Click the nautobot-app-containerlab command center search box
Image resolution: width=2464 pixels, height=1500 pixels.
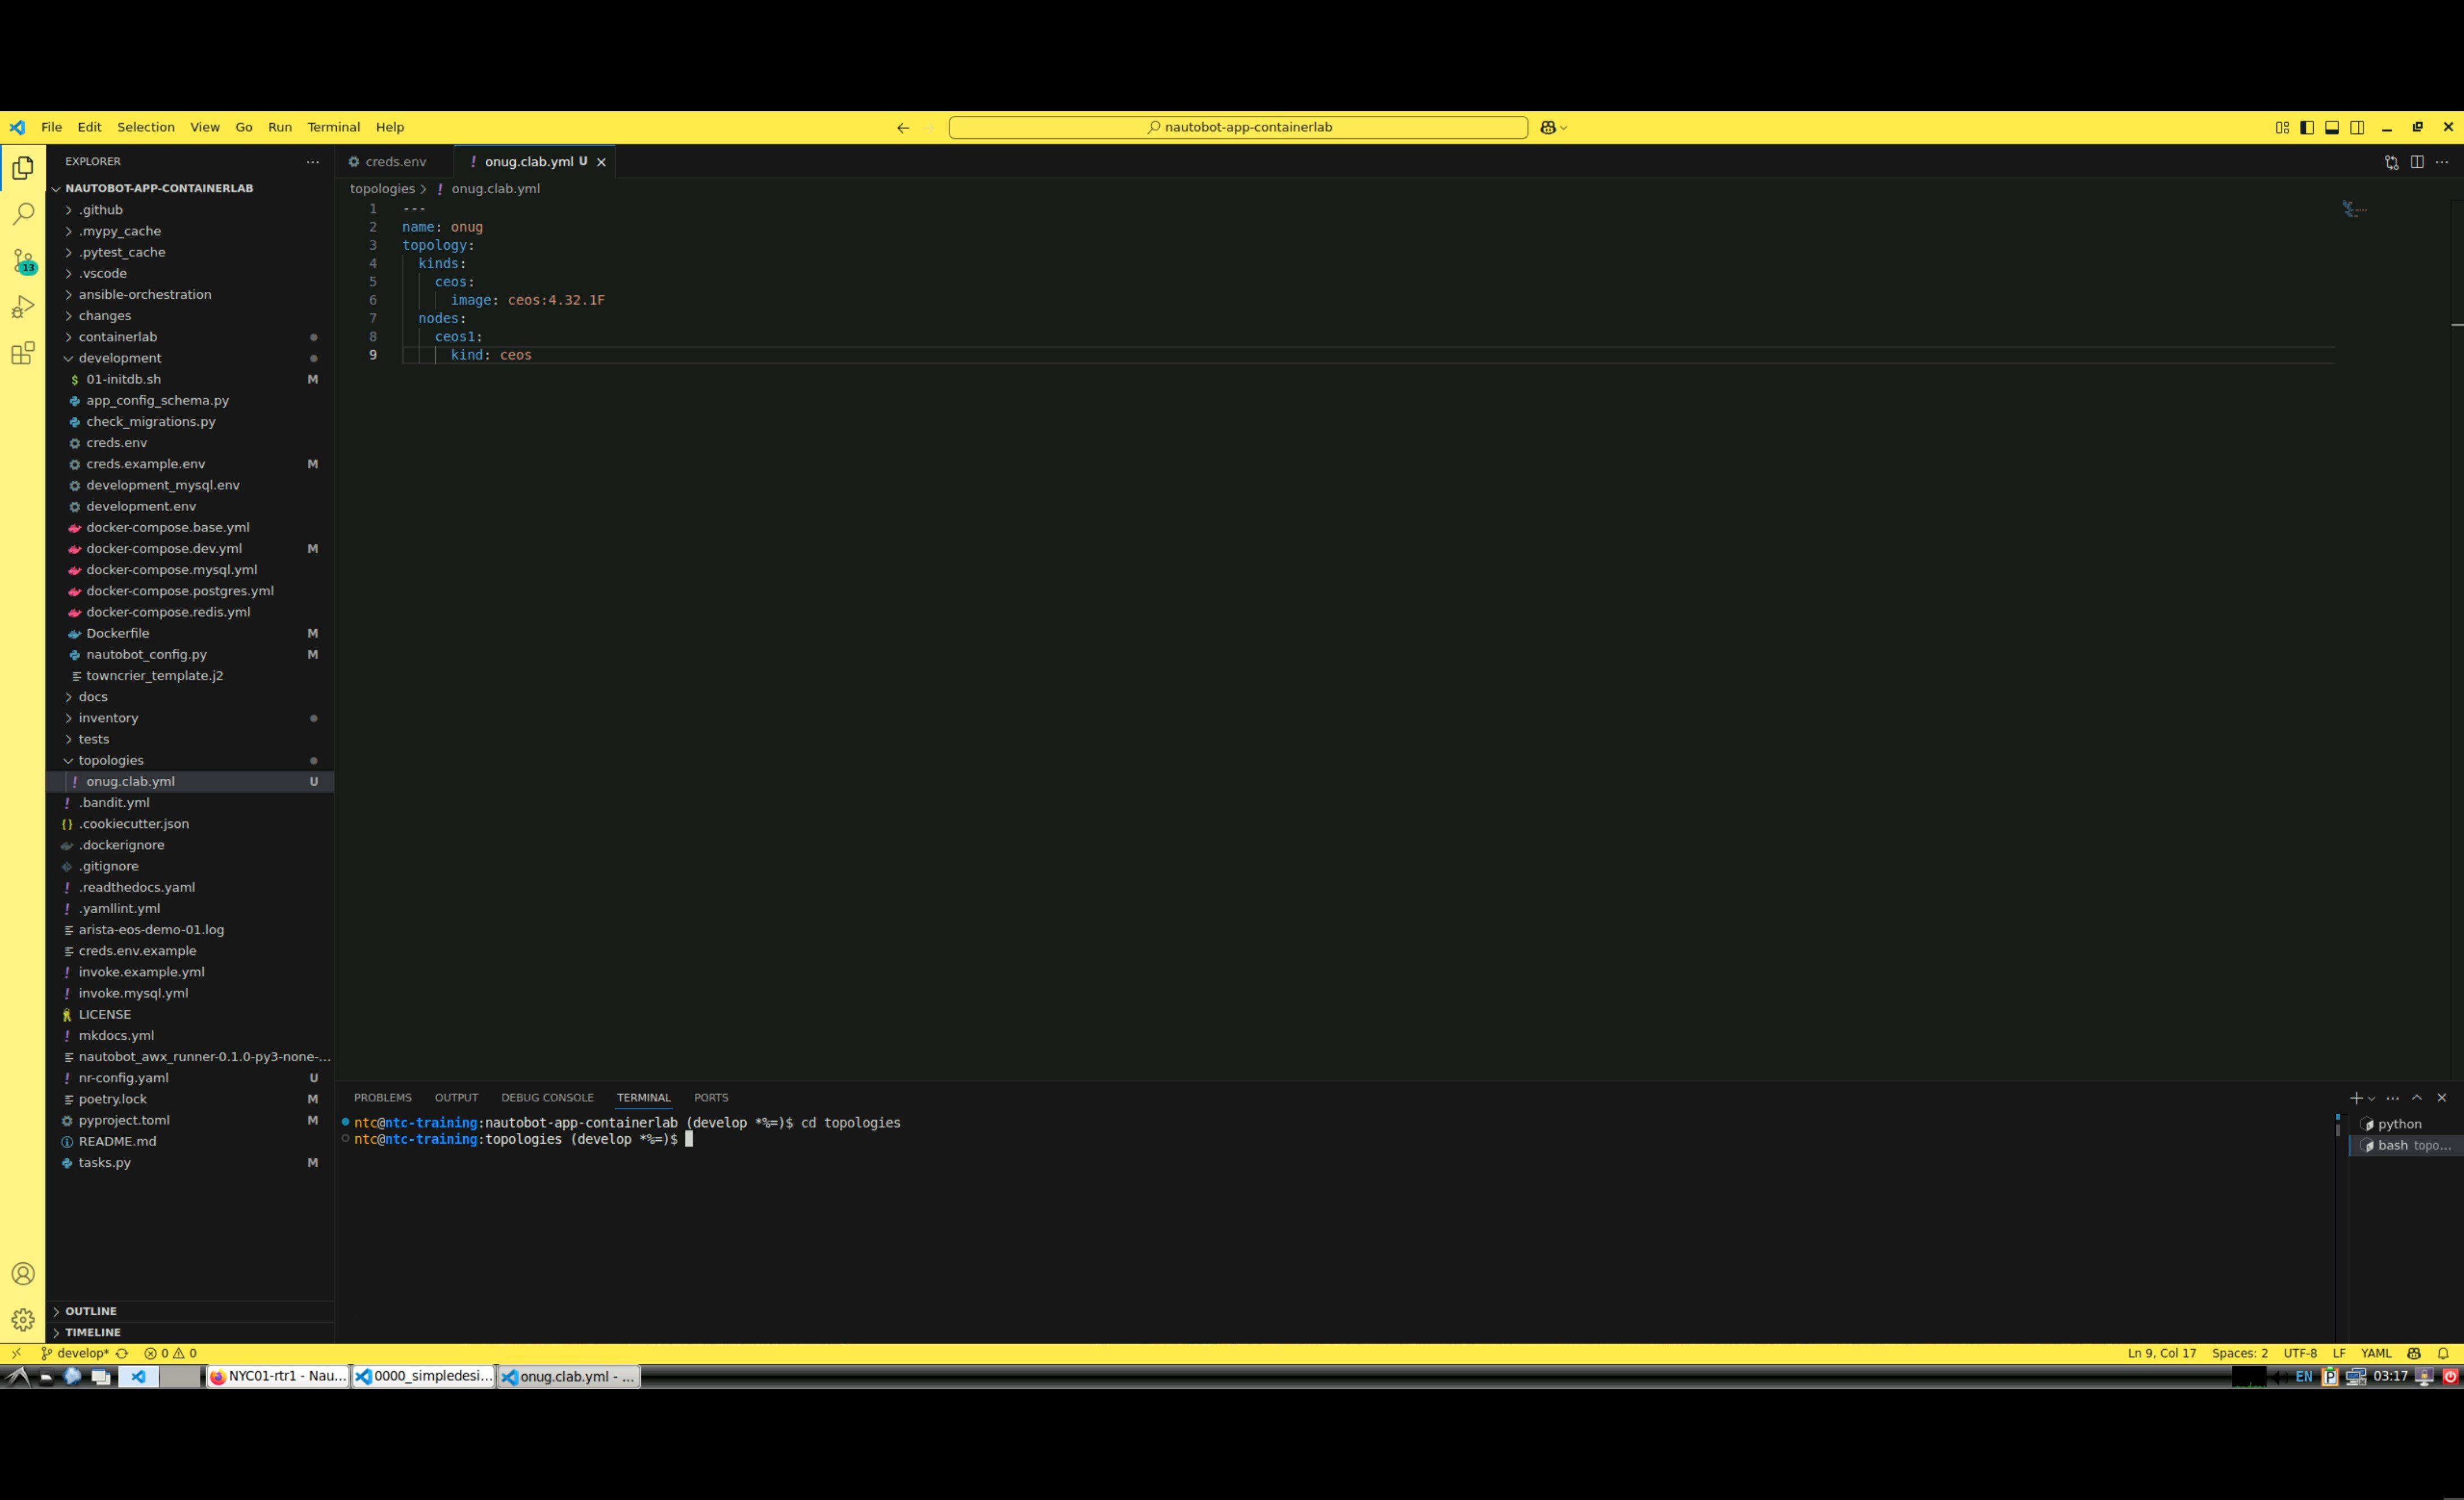pyautogui.click(x=1237, y=127)
